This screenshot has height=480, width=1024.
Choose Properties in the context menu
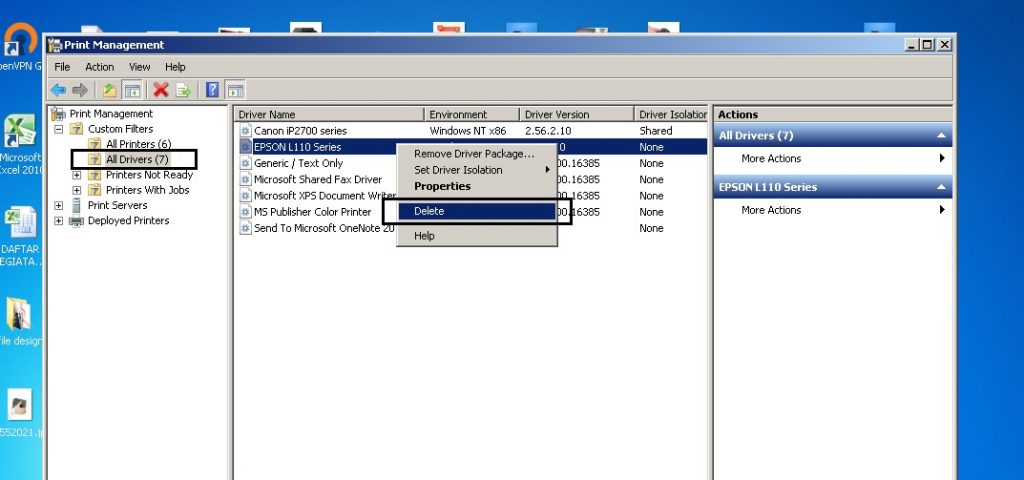point(477,186)
